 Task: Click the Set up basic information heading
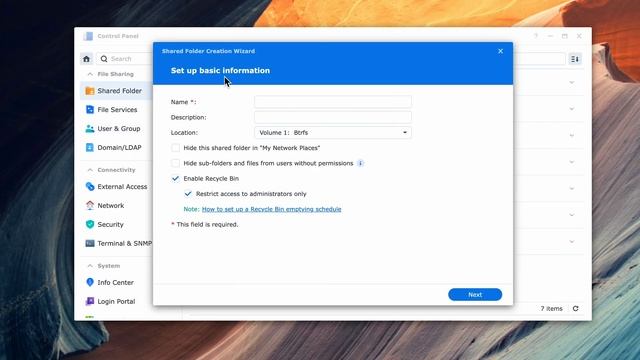coord(220,71)
